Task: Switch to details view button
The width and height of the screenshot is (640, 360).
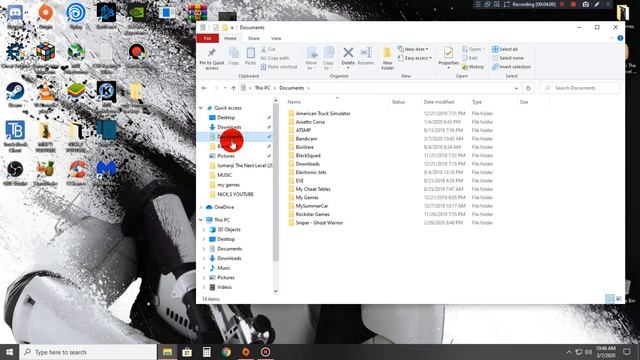Action: click(609, 299)
